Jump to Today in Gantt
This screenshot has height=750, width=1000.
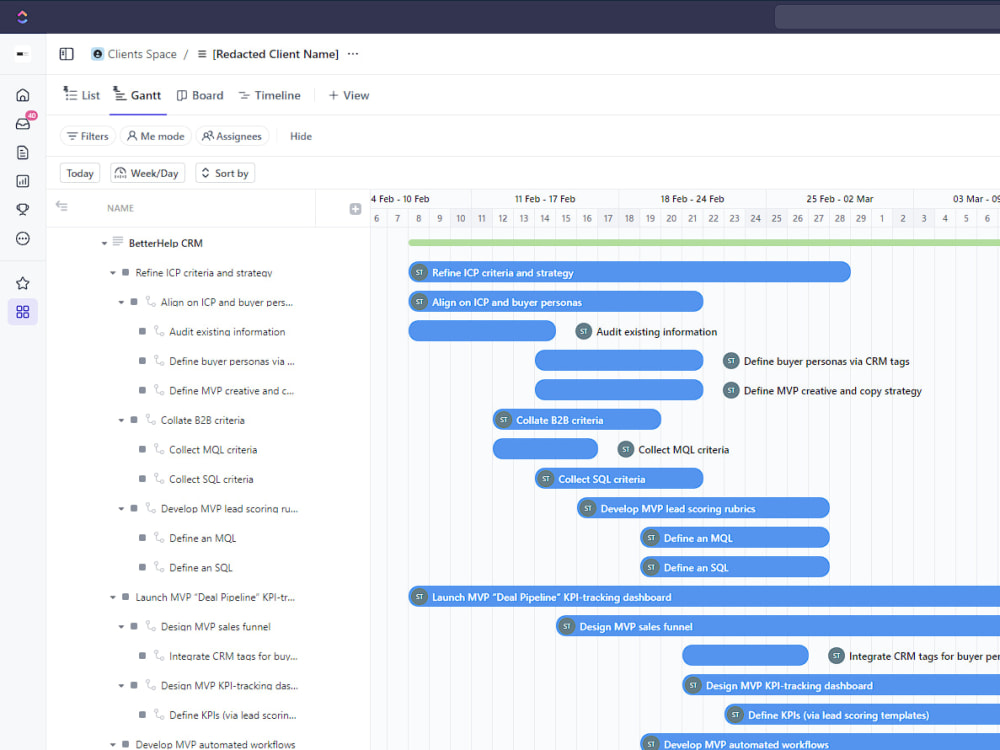coord(80,173)
